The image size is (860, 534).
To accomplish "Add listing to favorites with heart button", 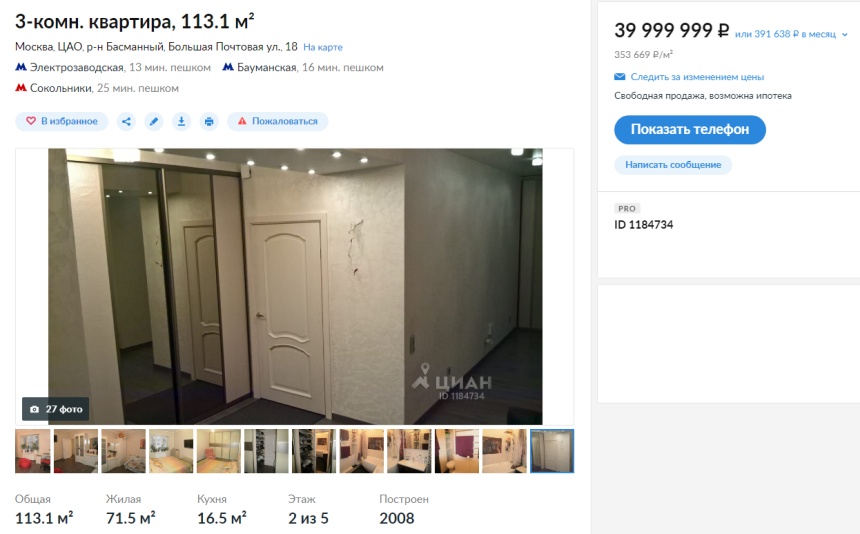I will 61,121.
